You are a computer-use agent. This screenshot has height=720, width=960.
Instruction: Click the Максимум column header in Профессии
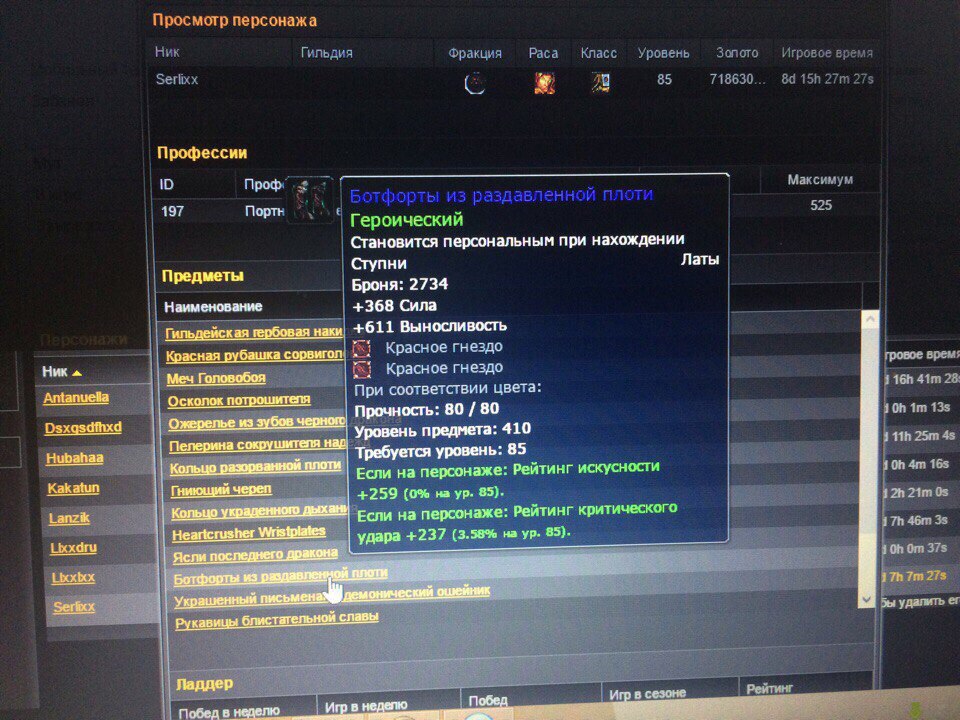(819, 180)
